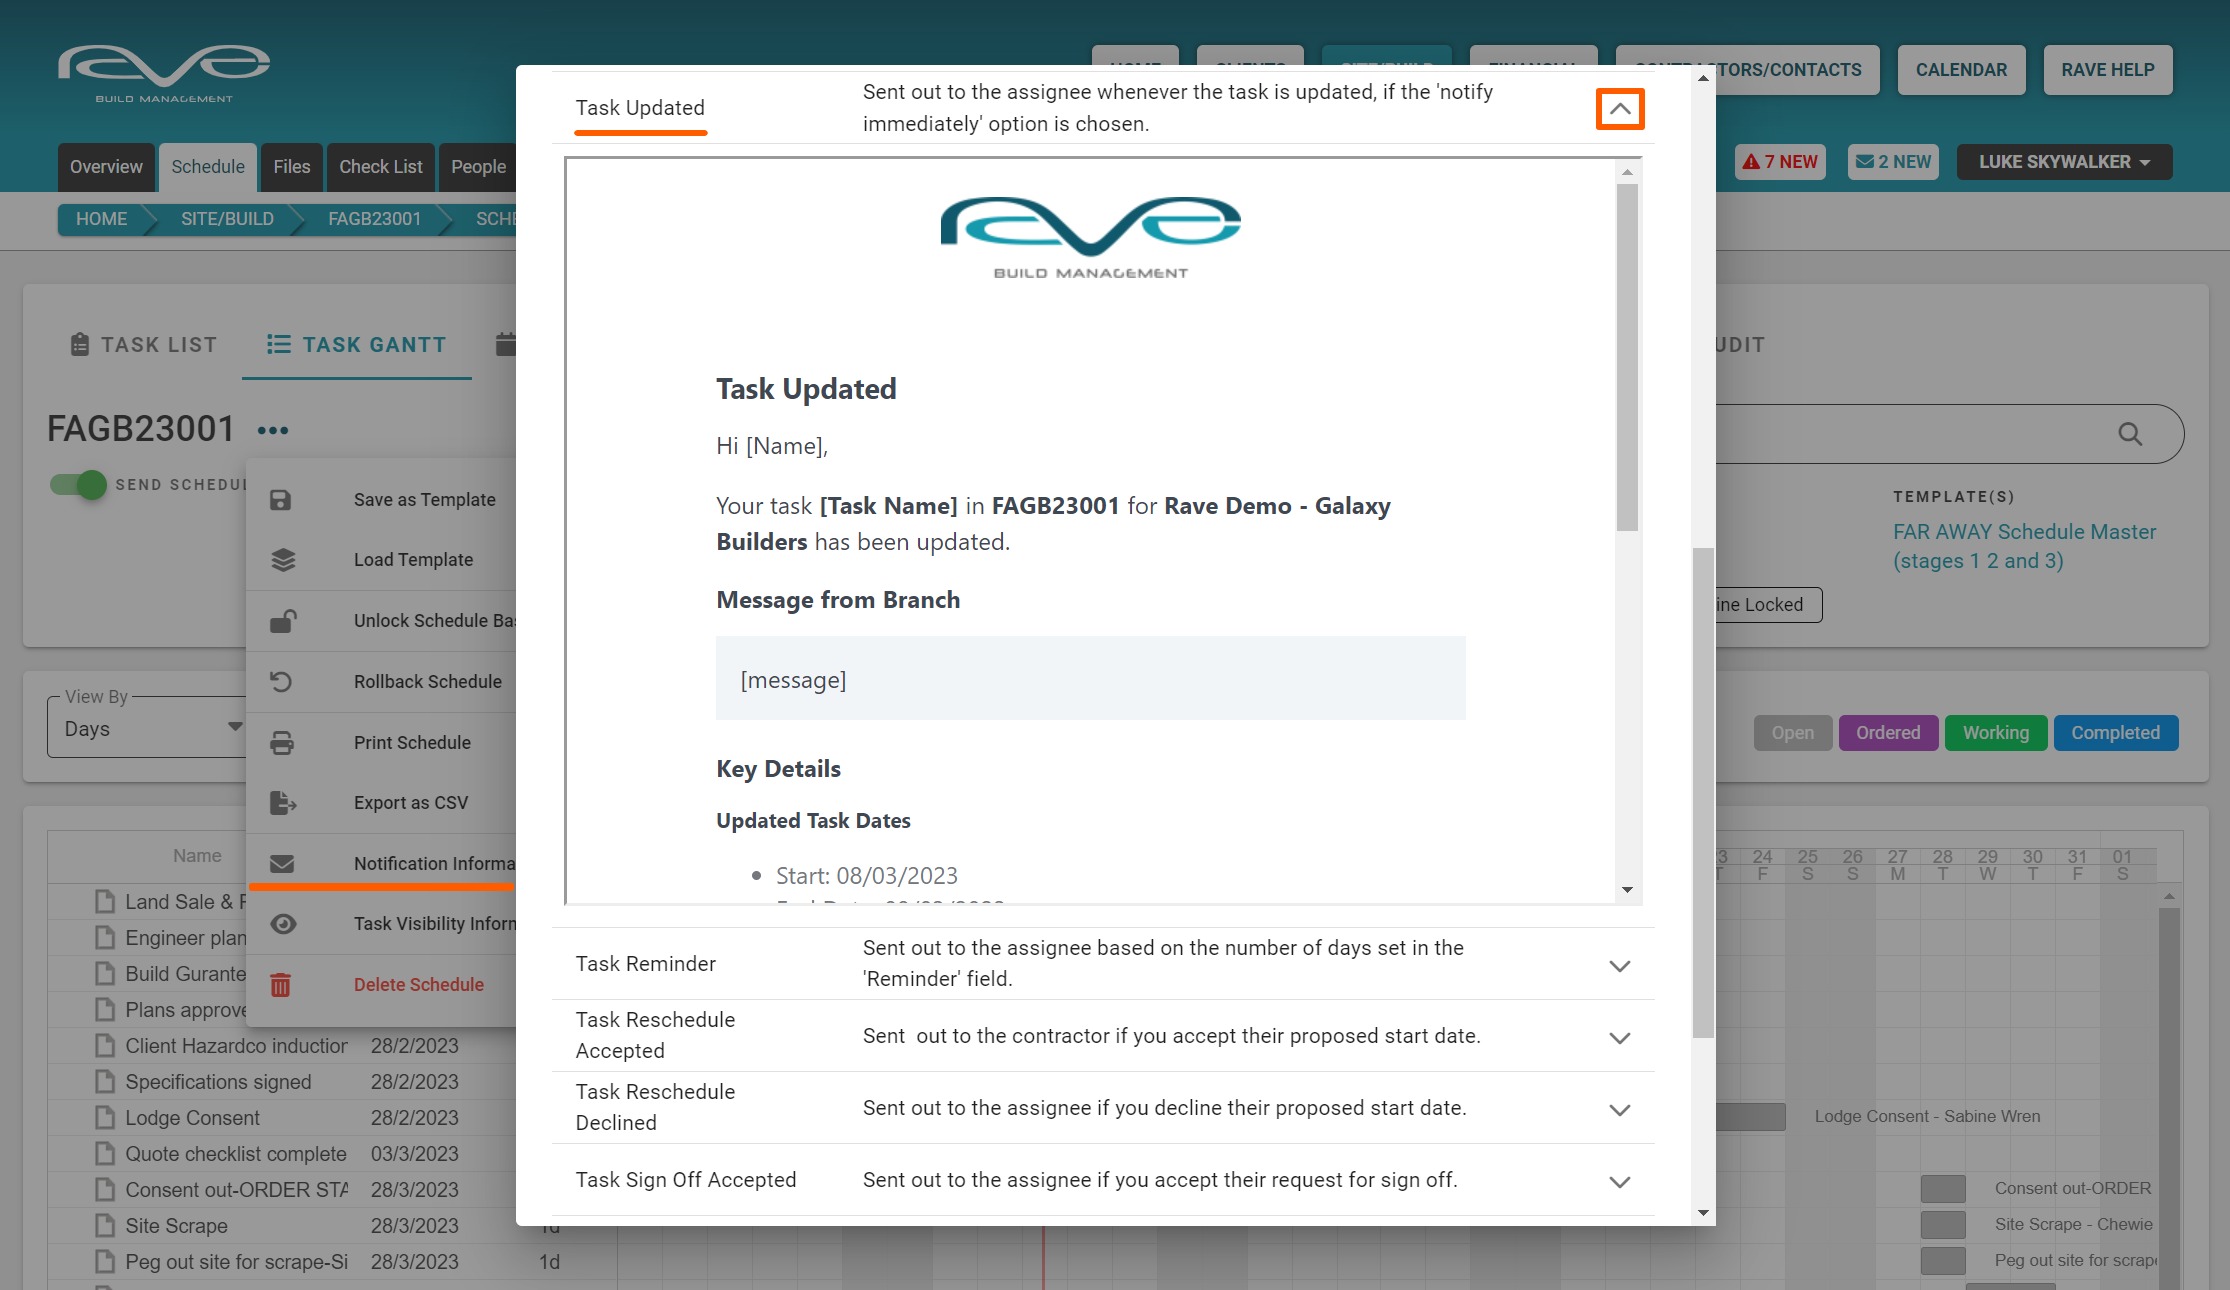Screen dimensions: 2230x1290
Task: Click the email preview scrollbar down arrow
Action: [x=1627, y=890]
